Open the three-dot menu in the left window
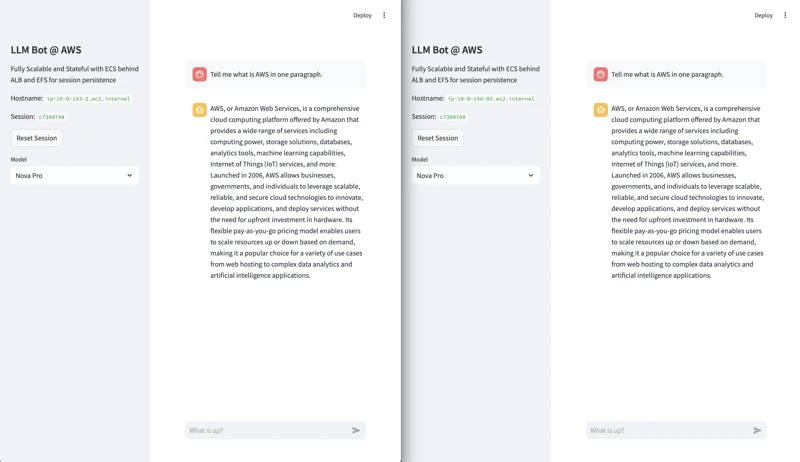This screenshot has width=800, height=462. pyautogui.click(x=384, y=15)
